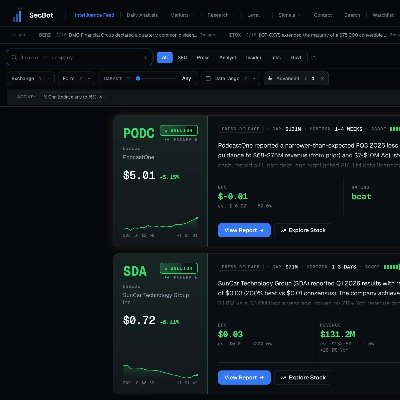Image resolution: width=400 pixels, height=400 pixels.
Task: Click Search in the top navigation
Action: point(352,15)
